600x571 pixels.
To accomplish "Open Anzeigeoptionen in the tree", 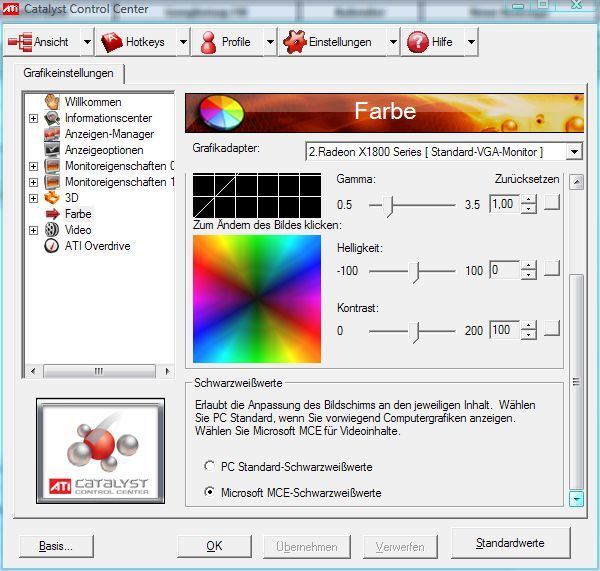I will (x=104, y=150).
